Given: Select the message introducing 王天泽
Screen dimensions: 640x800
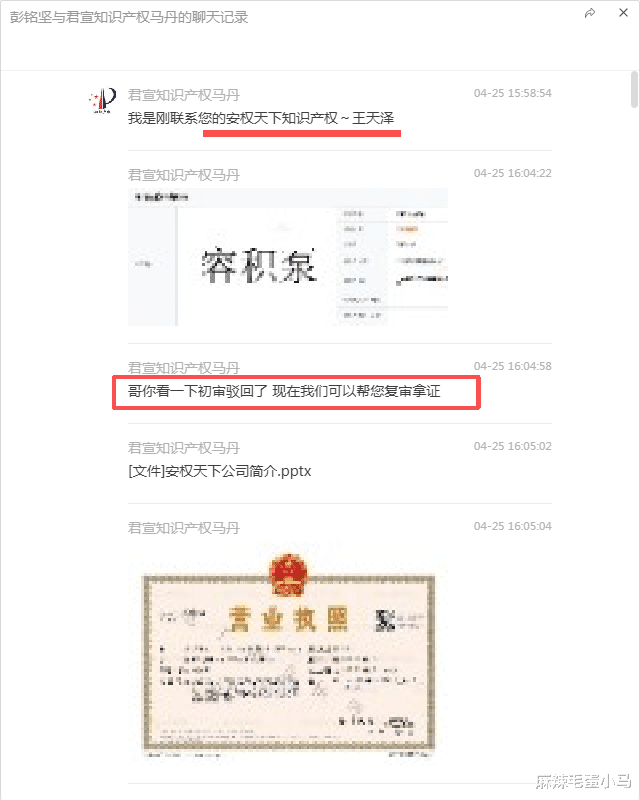Looking at the screenshot, I should [261, 118].
